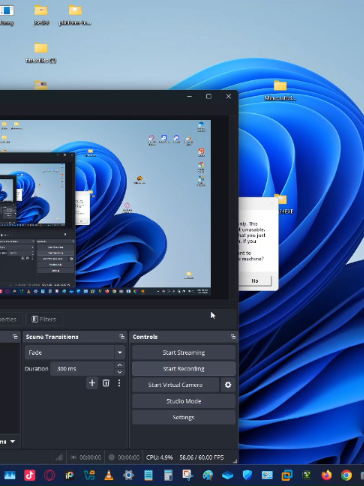Open virtual camera gear settings

228,385
